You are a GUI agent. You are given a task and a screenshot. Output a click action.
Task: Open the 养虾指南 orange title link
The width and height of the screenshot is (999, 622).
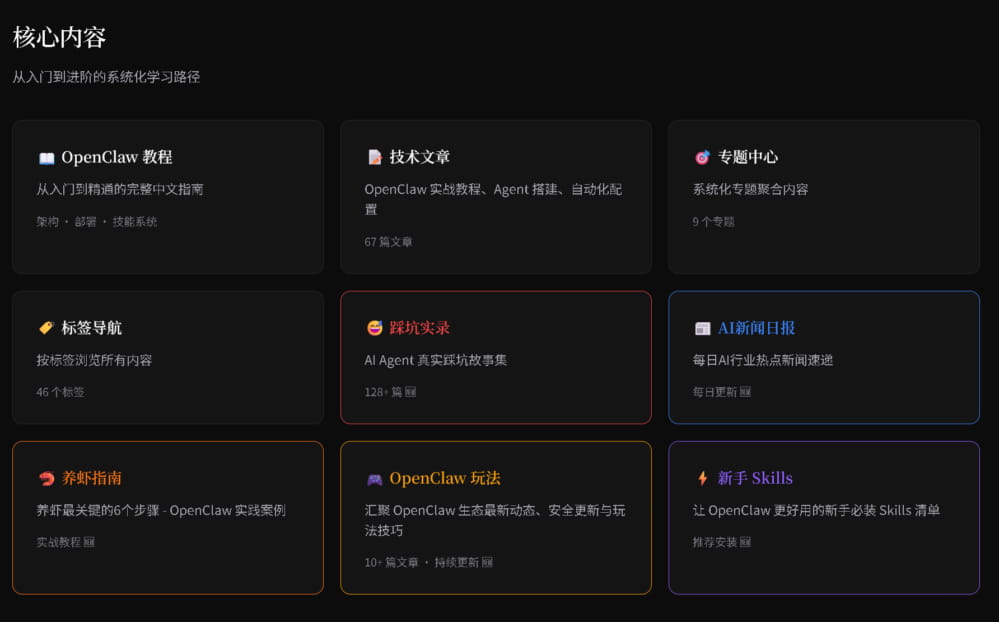click(92, 478)
